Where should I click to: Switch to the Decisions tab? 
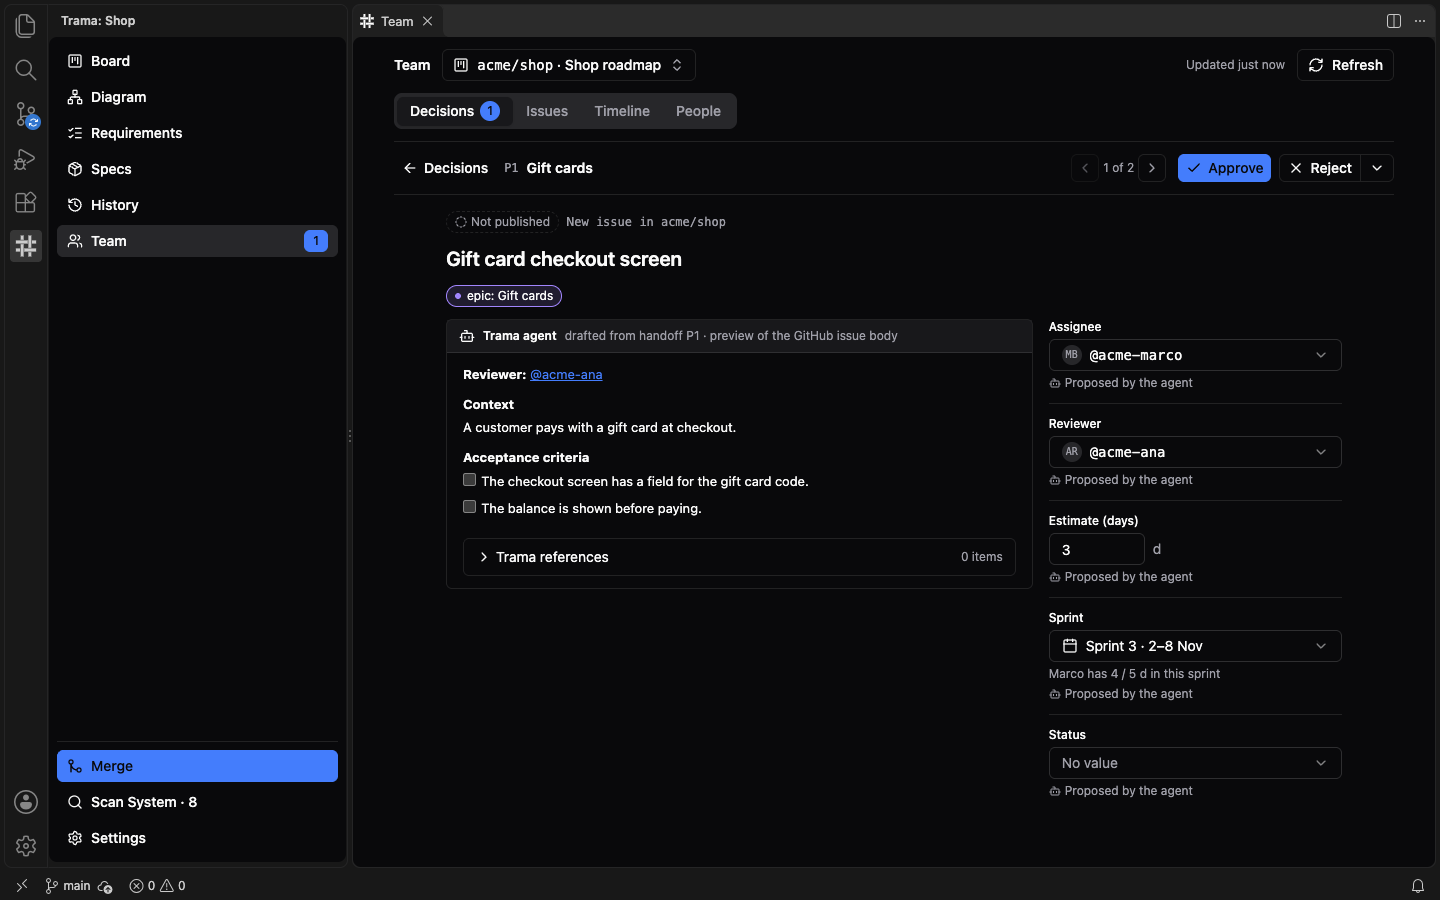[454, 111]
